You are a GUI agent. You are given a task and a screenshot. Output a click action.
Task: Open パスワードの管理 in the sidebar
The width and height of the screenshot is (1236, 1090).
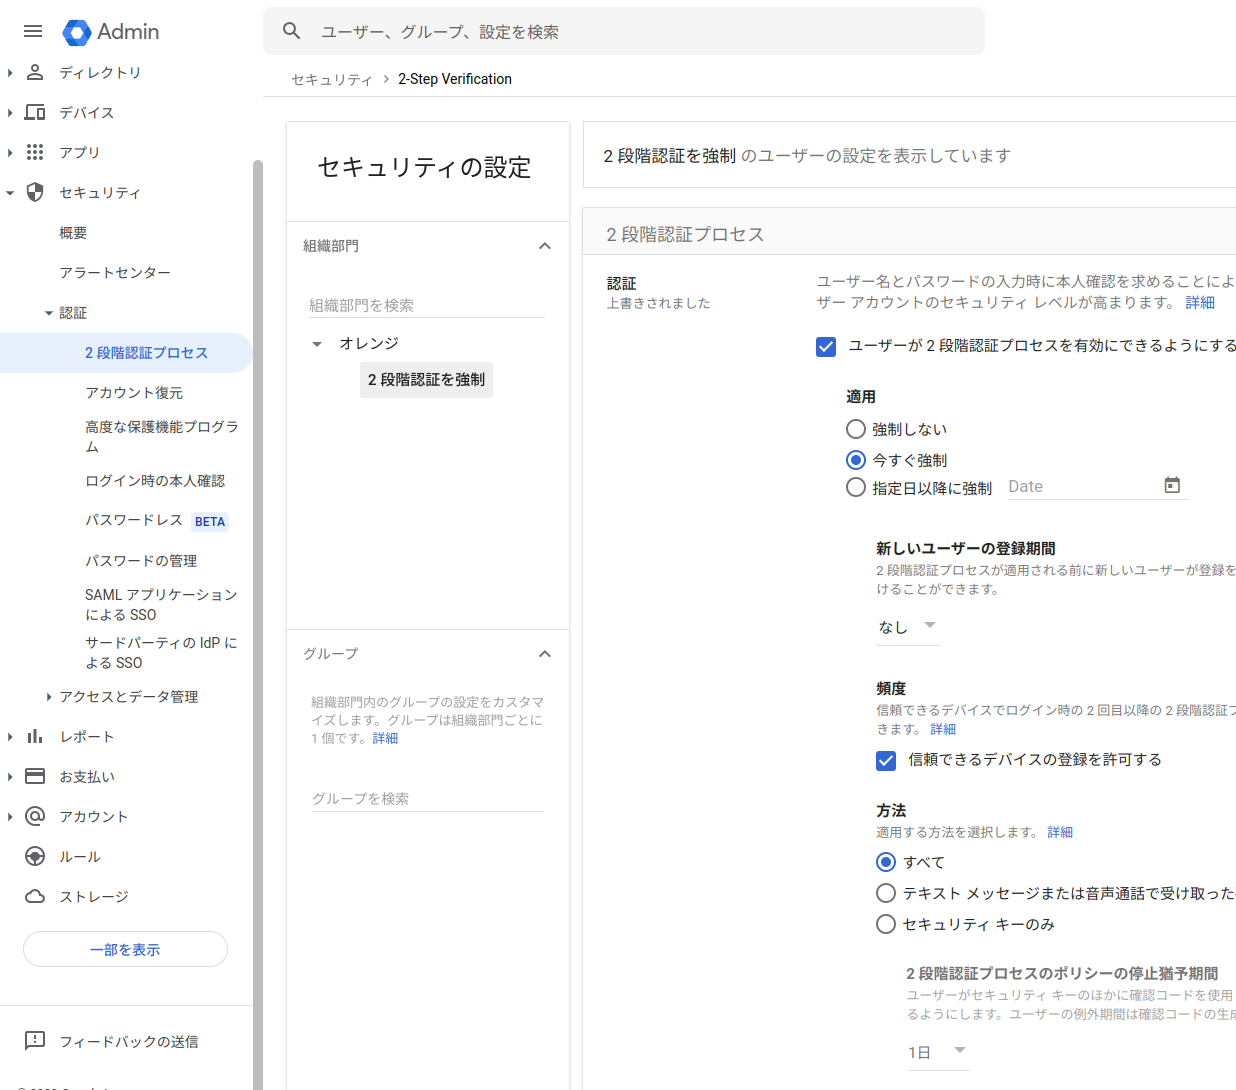tap(141, 561)
